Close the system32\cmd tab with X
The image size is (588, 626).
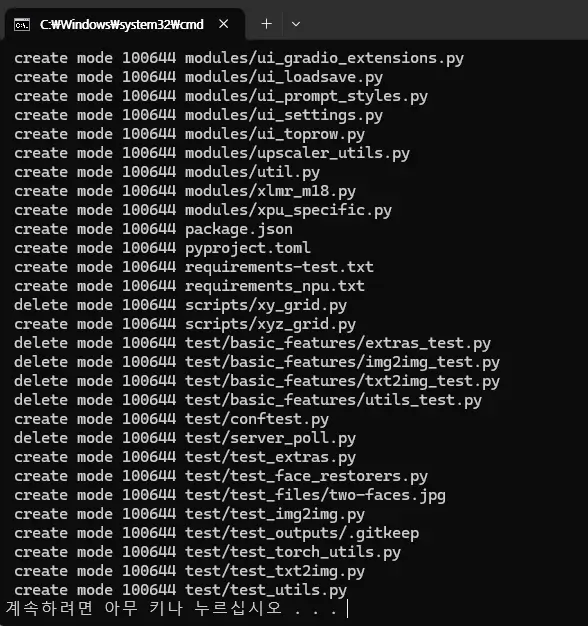point(224,24)
